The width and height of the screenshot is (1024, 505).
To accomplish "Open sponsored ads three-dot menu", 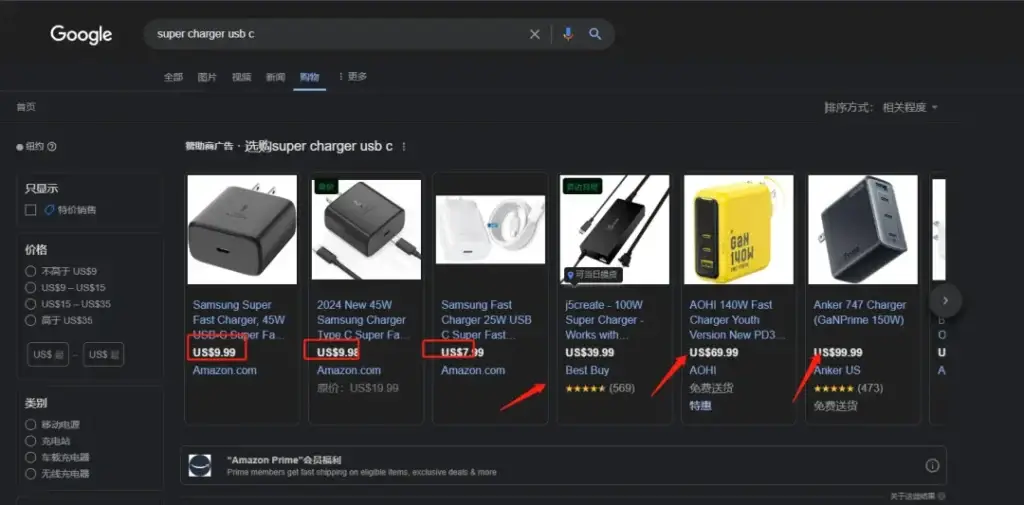I will [x=404, y=147].
